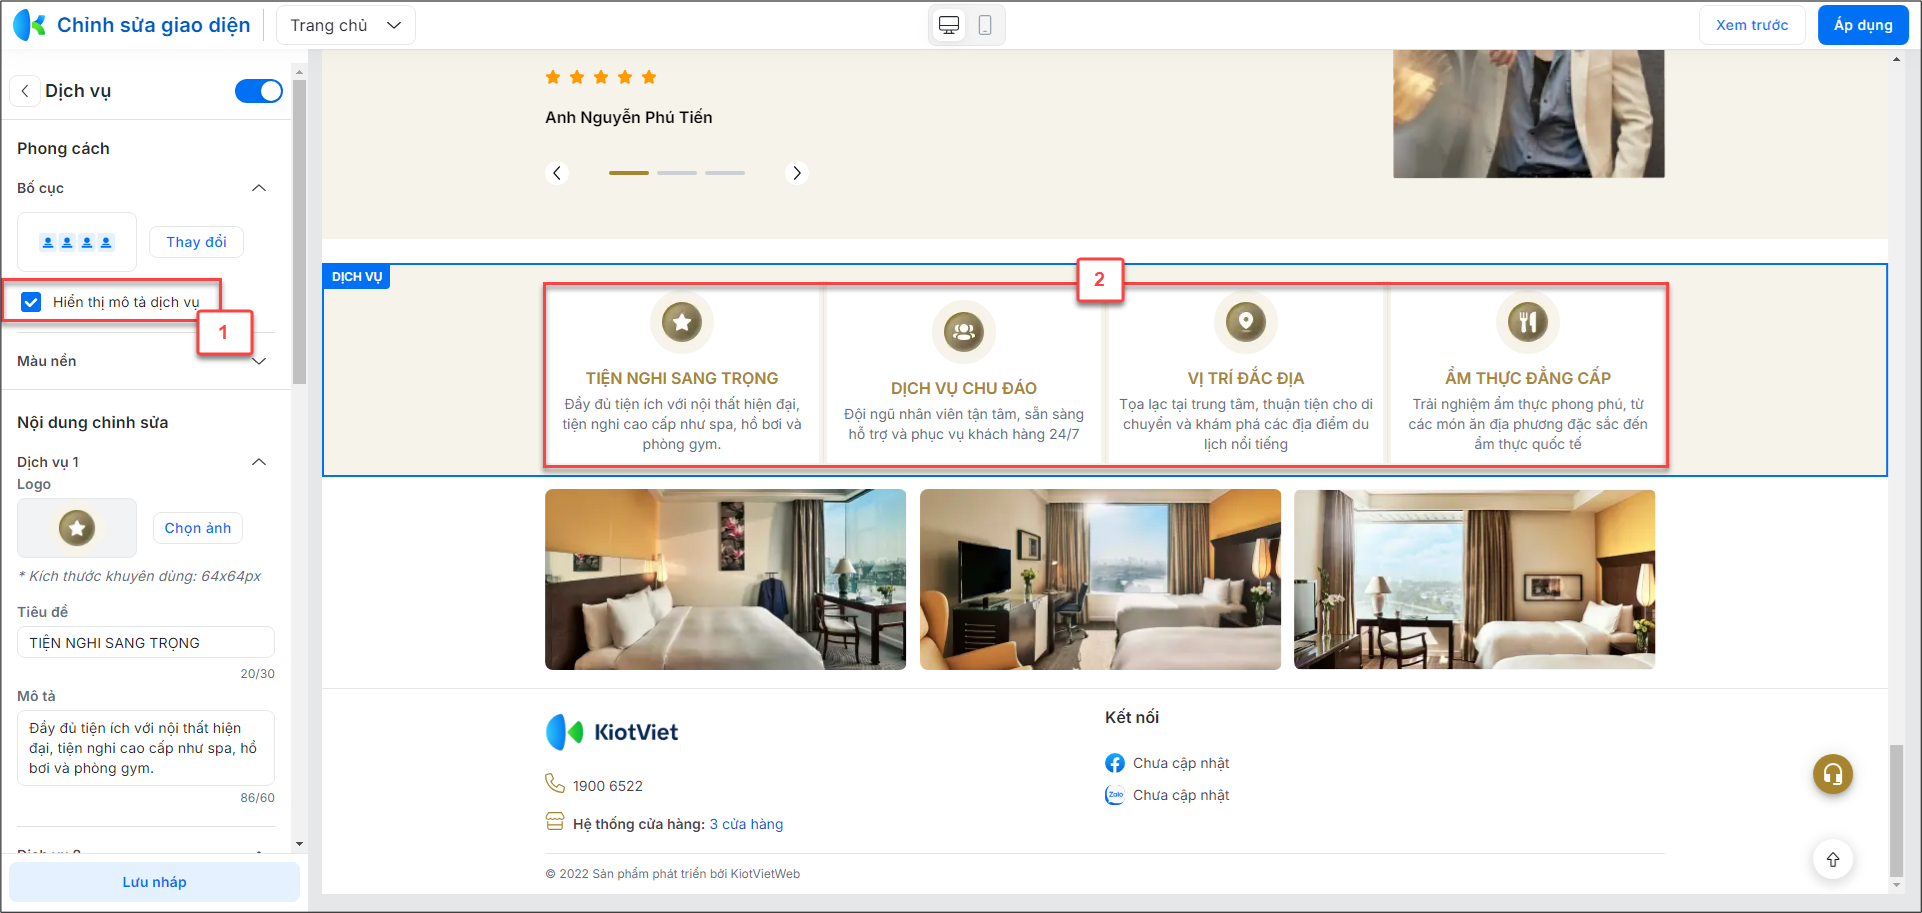Click Chọn ảnh button
The image size is (1922, 913).
pos(198,528)
